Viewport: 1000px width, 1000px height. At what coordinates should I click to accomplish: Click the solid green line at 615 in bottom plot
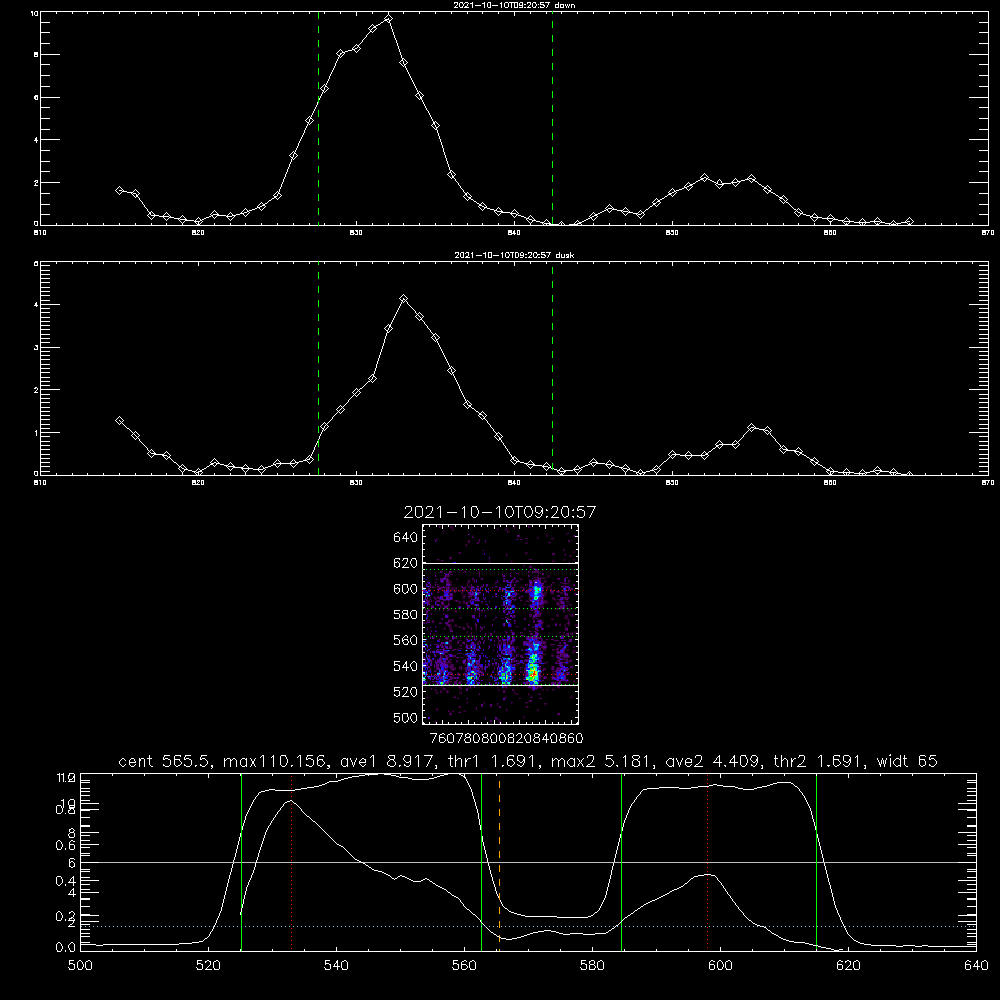tap(816, 862)
